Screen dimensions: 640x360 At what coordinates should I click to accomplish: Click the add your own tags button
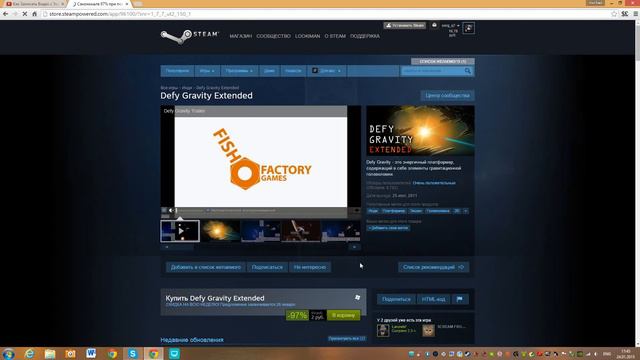(x=388, y=228)
